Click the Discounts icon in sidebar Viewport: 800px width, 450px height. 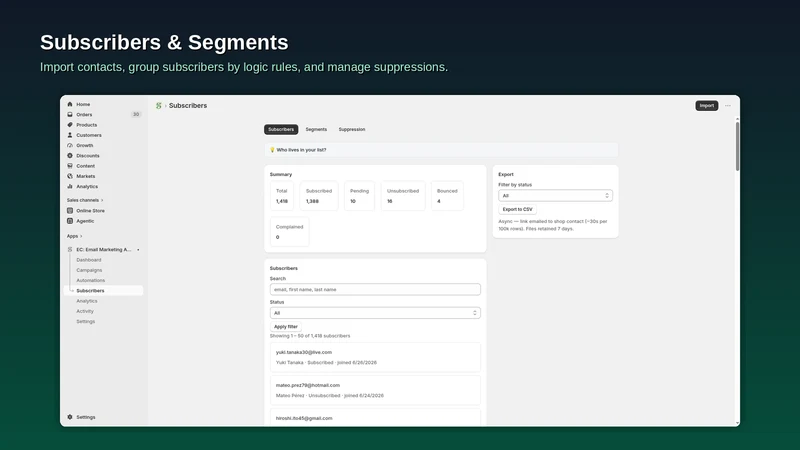click(70, 156)
